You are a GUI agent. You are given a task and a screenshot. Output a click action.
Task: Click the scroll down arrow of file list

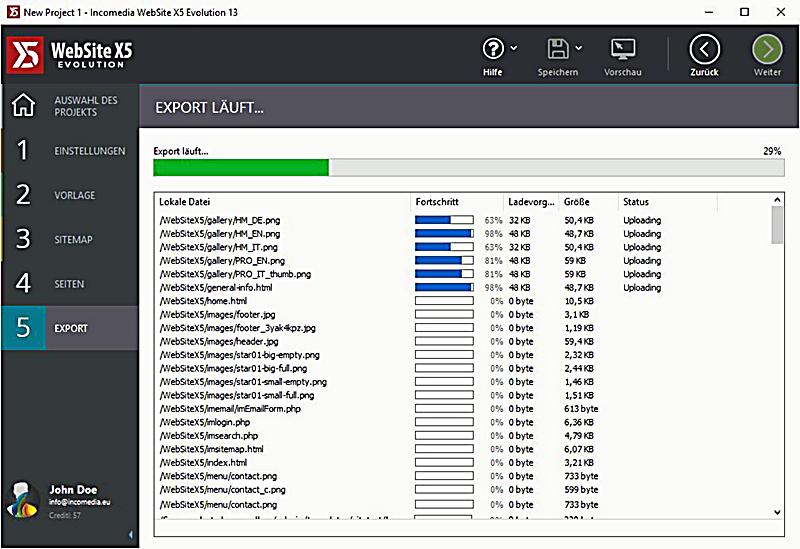pyautogui.click(x=777, y=512)
